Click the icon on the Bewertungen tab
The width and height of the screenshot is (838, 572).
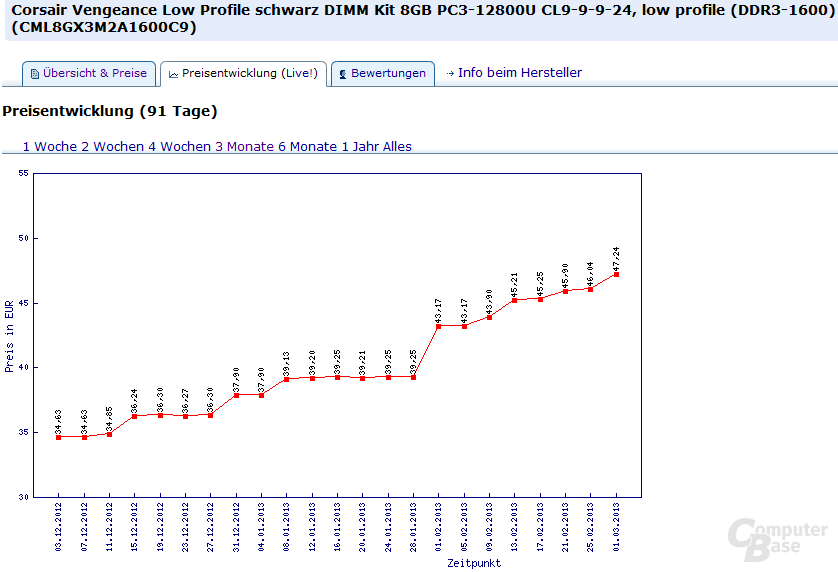[343, 74]
